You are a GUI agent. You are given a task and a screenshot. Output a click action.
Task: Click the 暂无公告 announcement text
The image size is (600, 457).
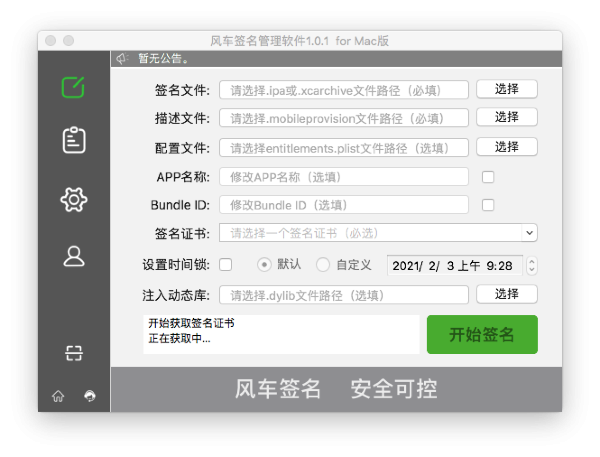tap(163, 59)
